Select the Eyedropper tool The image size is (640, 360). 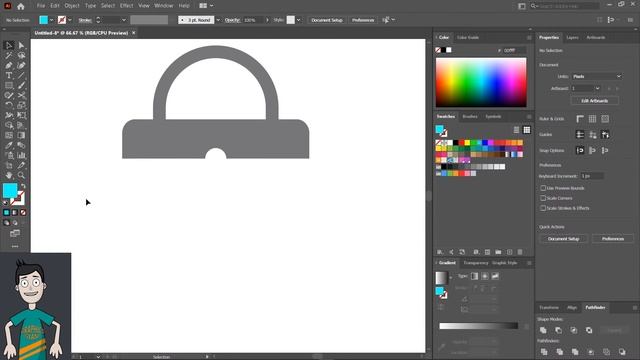(9, 145)
